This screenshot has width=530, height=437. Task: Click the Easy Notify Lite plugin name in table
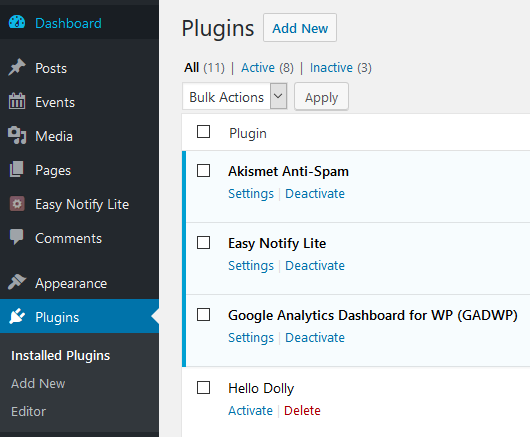pos(277,243)
